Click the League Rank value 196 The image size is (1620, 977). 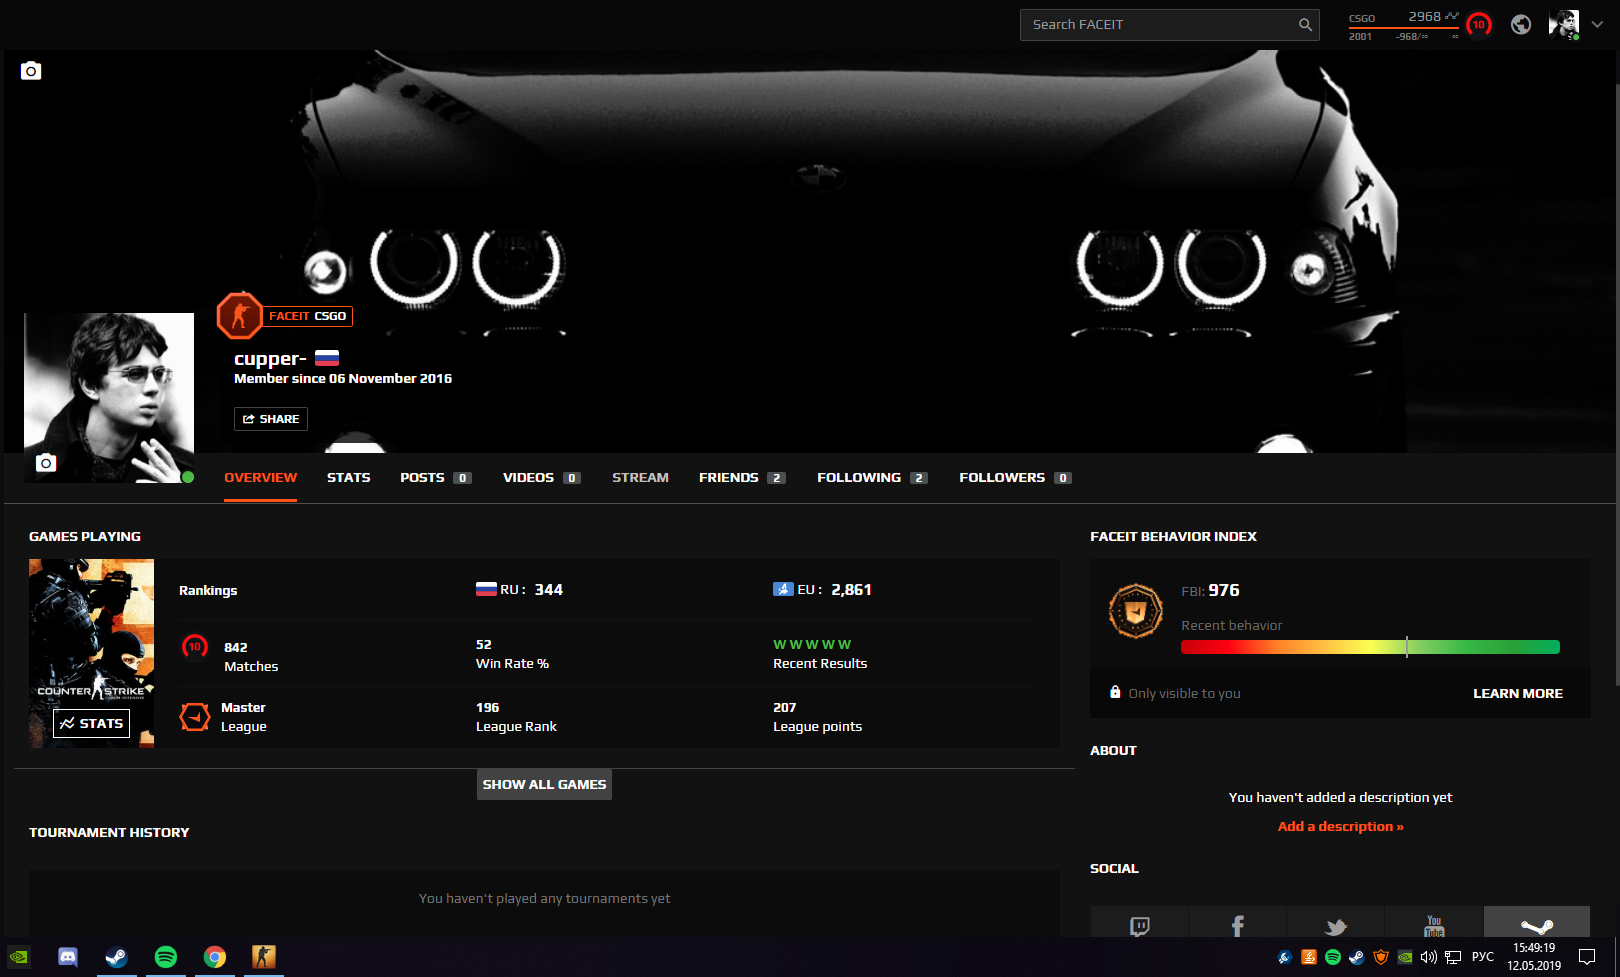pyautogui.click(x=487, y=708)
